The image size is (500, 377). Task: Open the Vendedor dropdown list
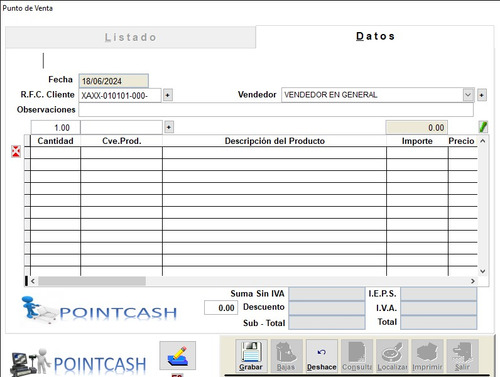pyautogui.click(x=468, y=95)
